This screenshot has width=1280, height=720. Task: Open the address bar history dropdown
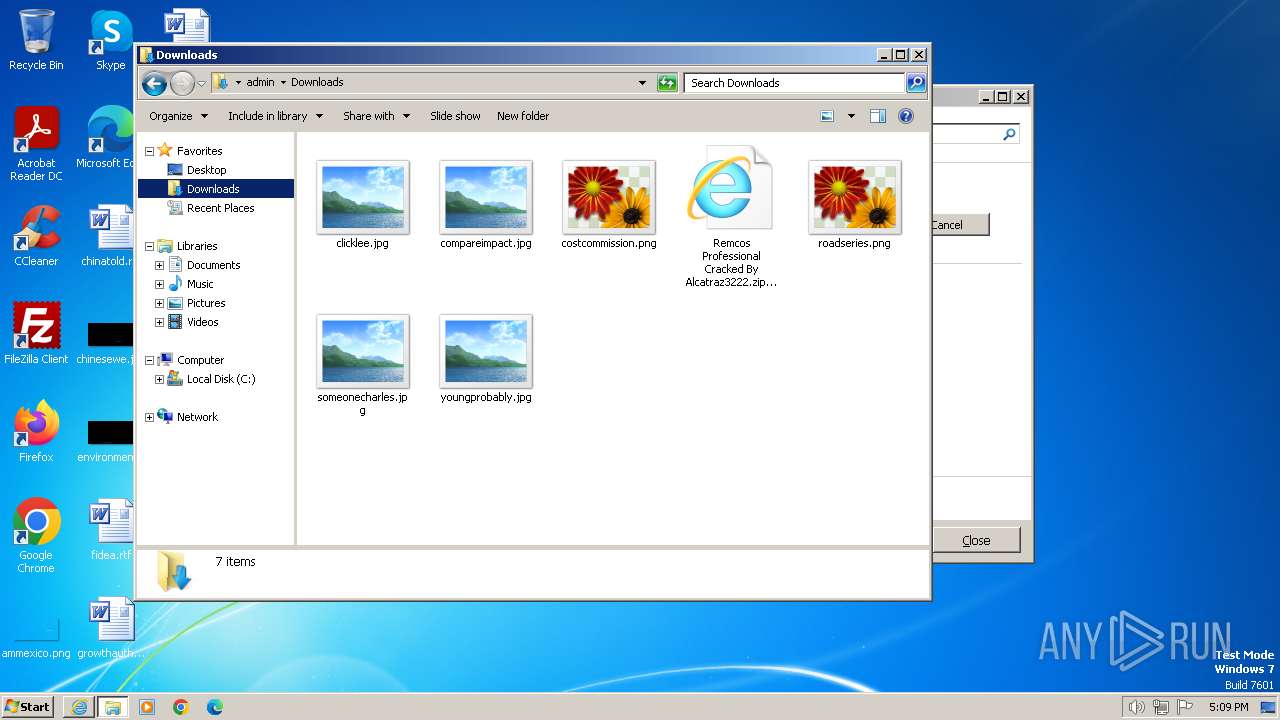pos(642,83)
